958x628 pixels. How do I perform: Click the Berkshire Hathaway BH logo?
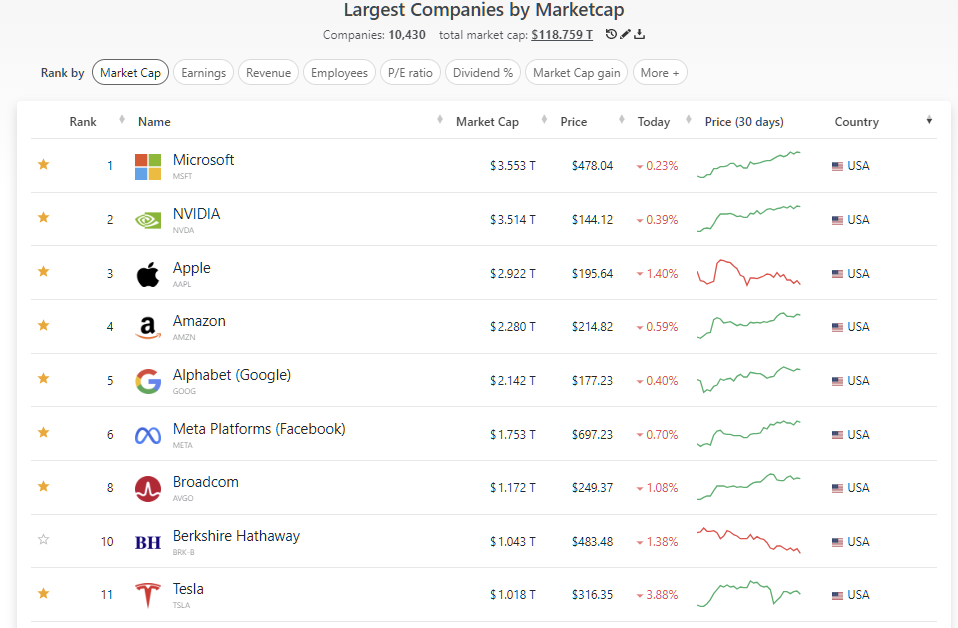147,541
